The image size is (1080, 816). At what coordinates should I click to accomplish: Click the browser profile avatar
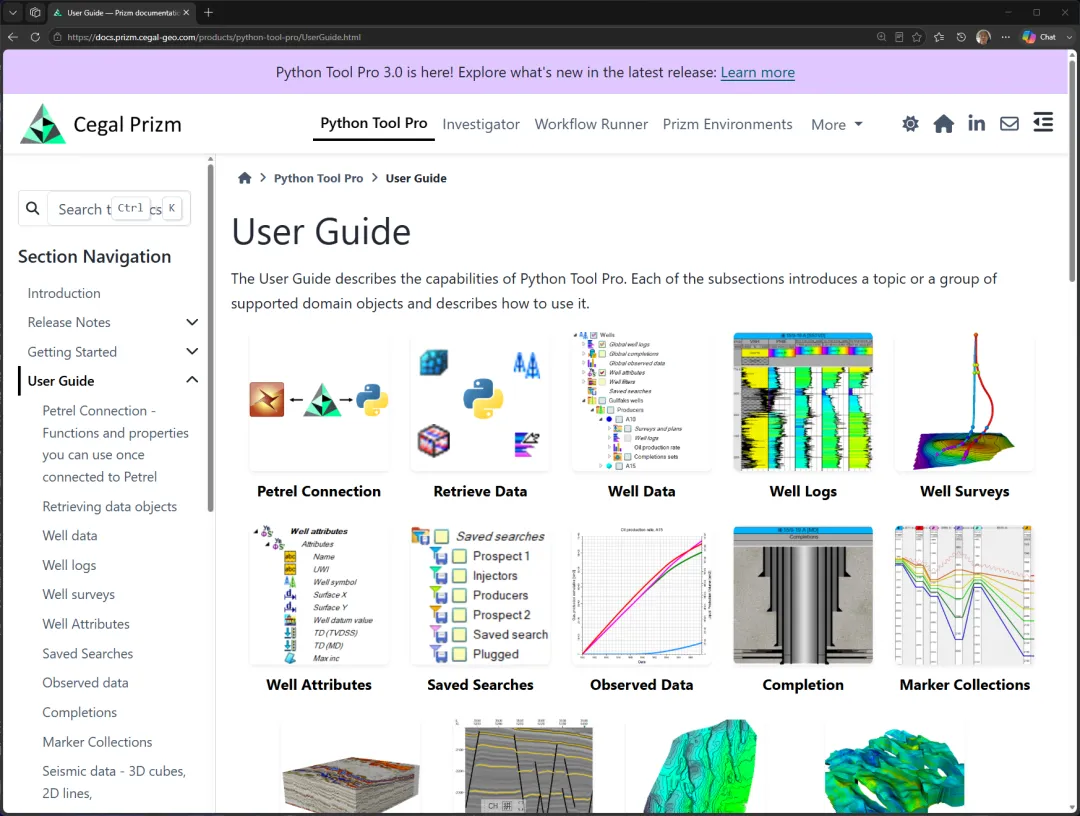point(983,37)
